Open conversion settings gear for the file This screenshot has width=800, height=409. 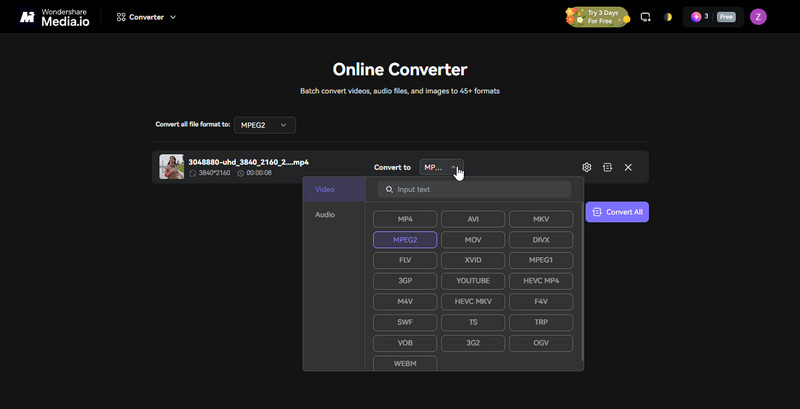[587, 167]
